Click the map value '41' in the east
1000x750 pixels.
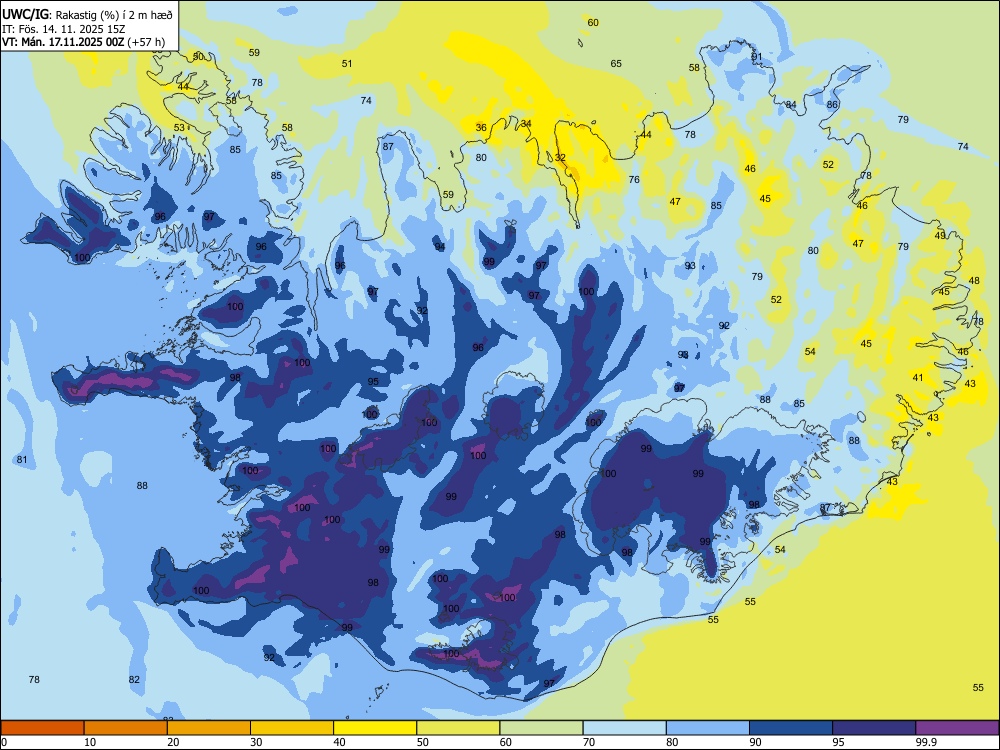pos(918,378)
